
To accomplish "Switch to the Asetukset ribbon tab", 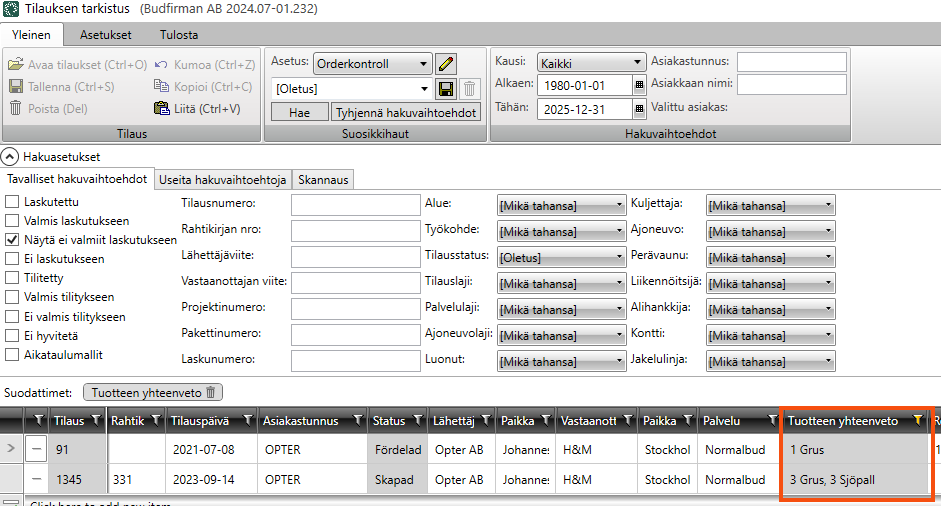I will (x=105, y=34).
